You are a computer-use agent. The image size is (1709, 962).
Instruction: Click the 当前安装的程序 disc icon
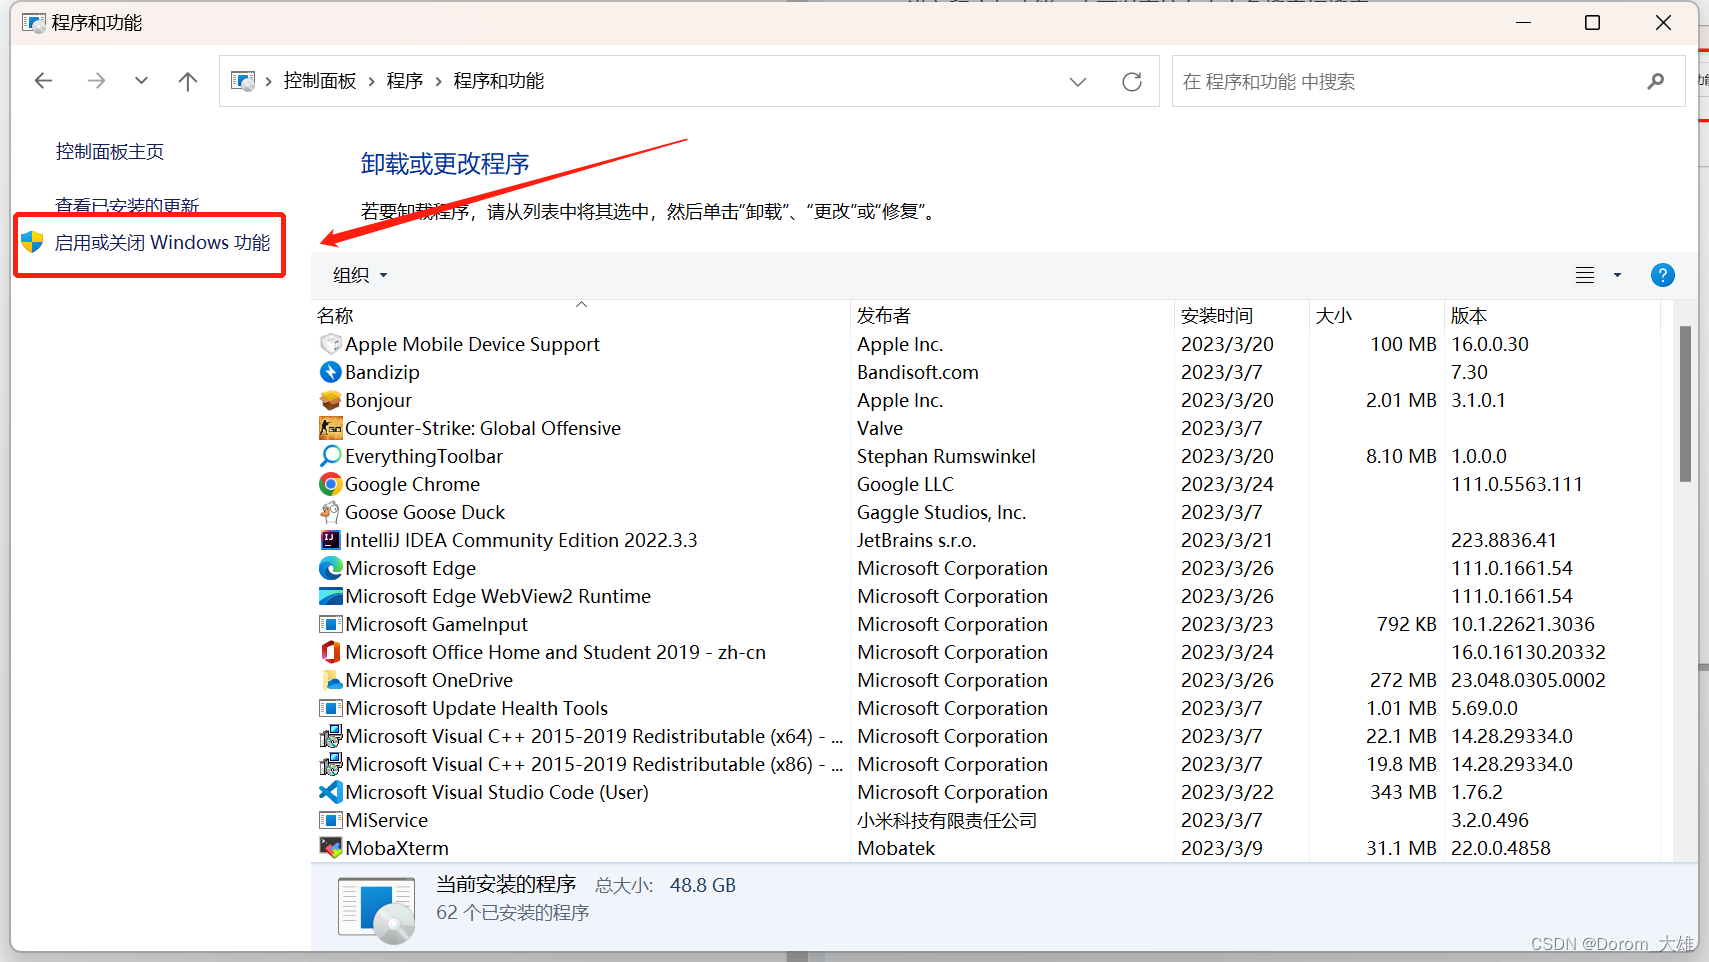377,910
